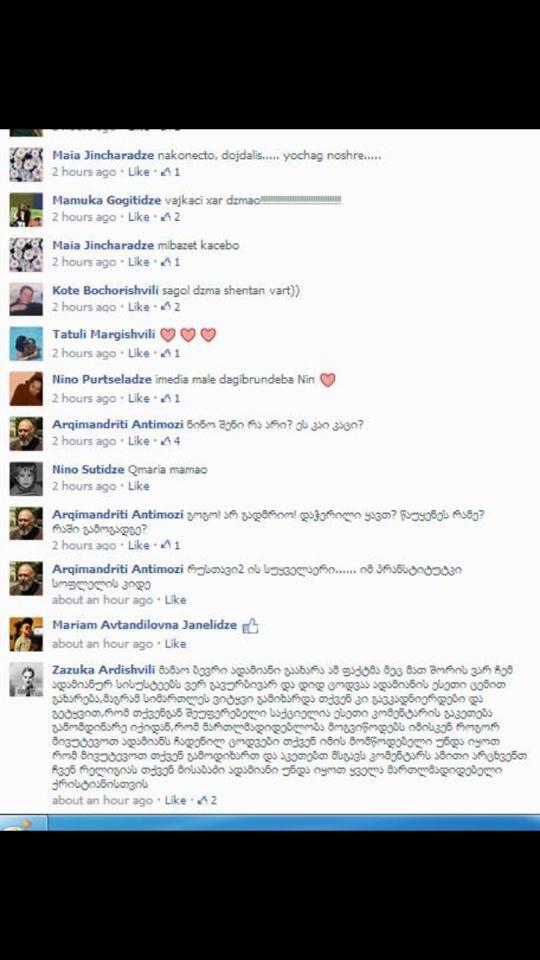Like Nino Sutidze's 'Qmaria mamao' comment

(x=139, y=486)
